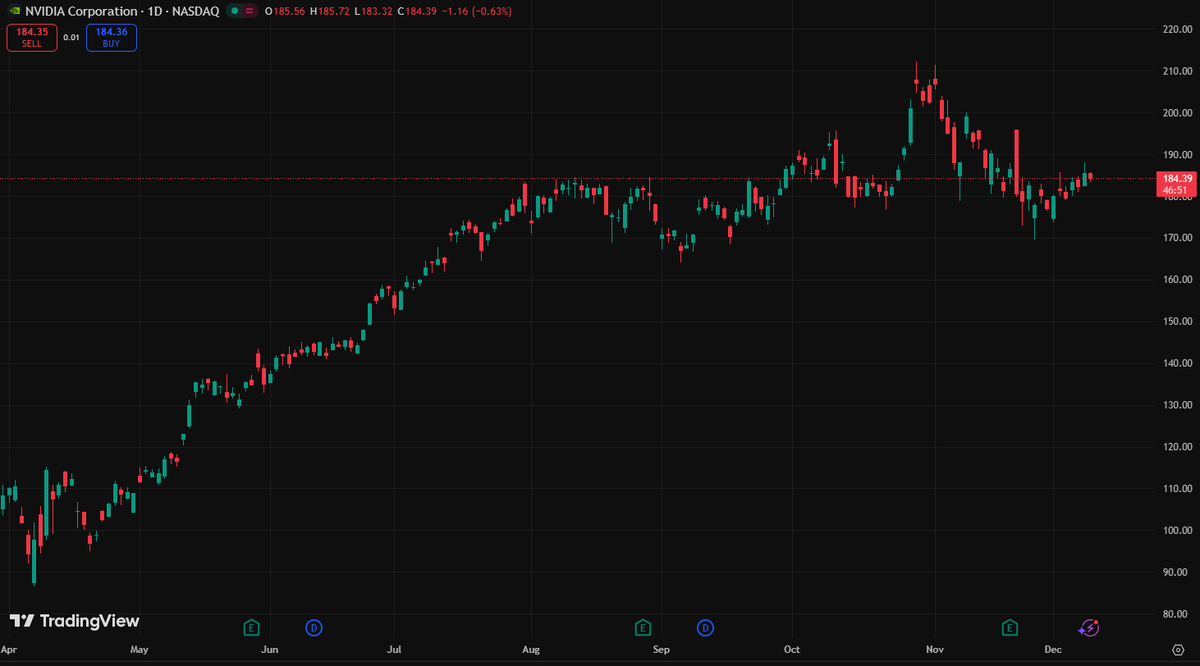
Task: Click the open value O185.56
Action: pos(285,11)
